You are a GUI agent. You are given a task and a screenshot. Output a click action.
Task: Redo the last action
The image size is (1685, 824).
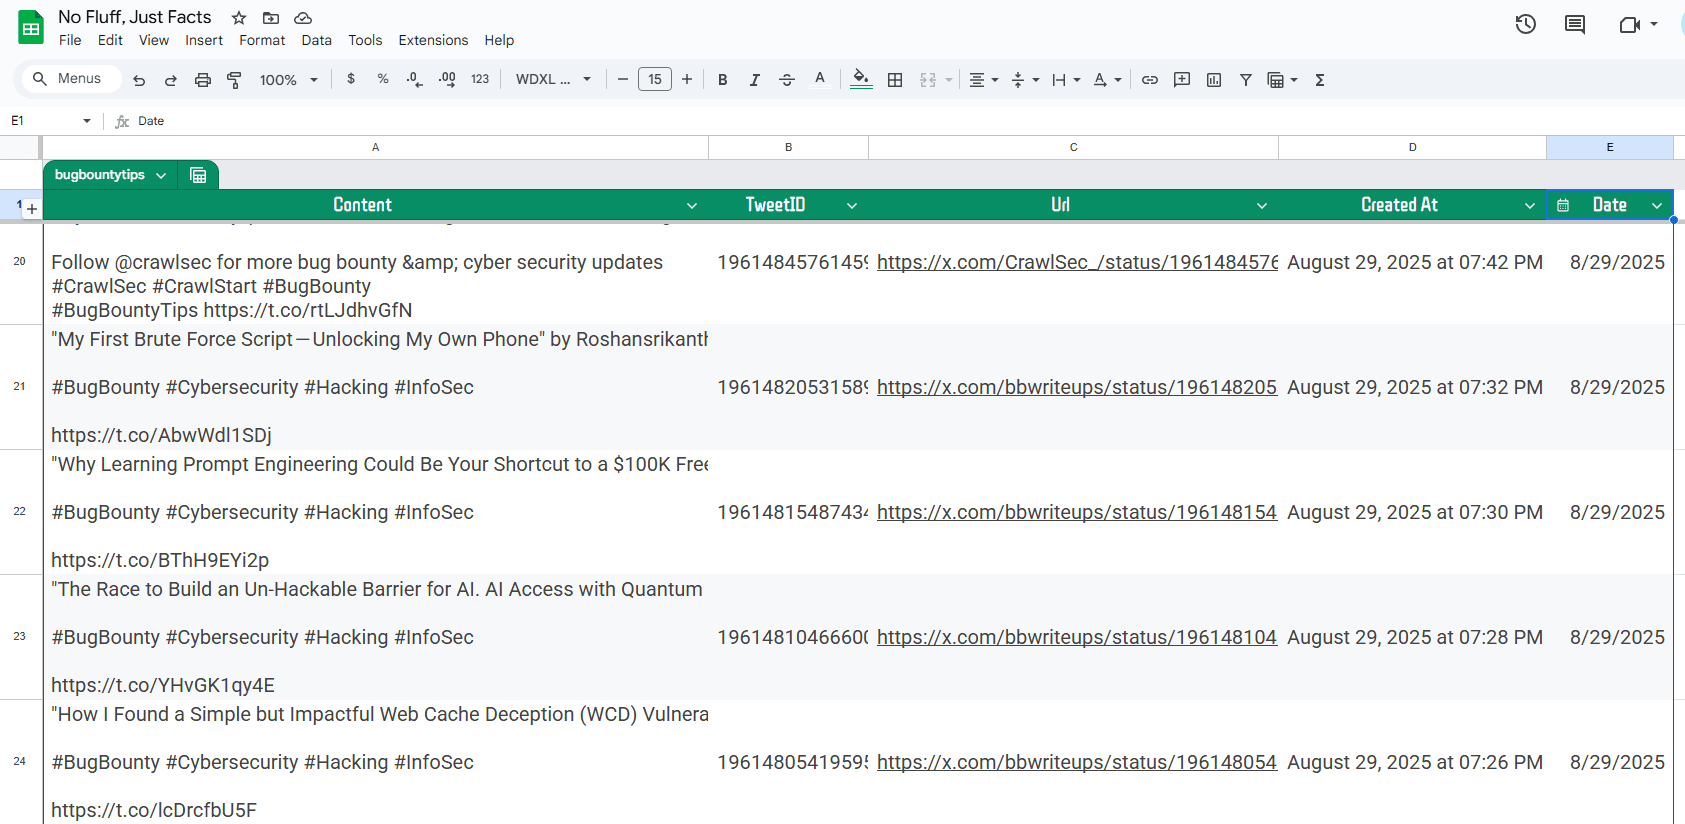pos(171,80)
